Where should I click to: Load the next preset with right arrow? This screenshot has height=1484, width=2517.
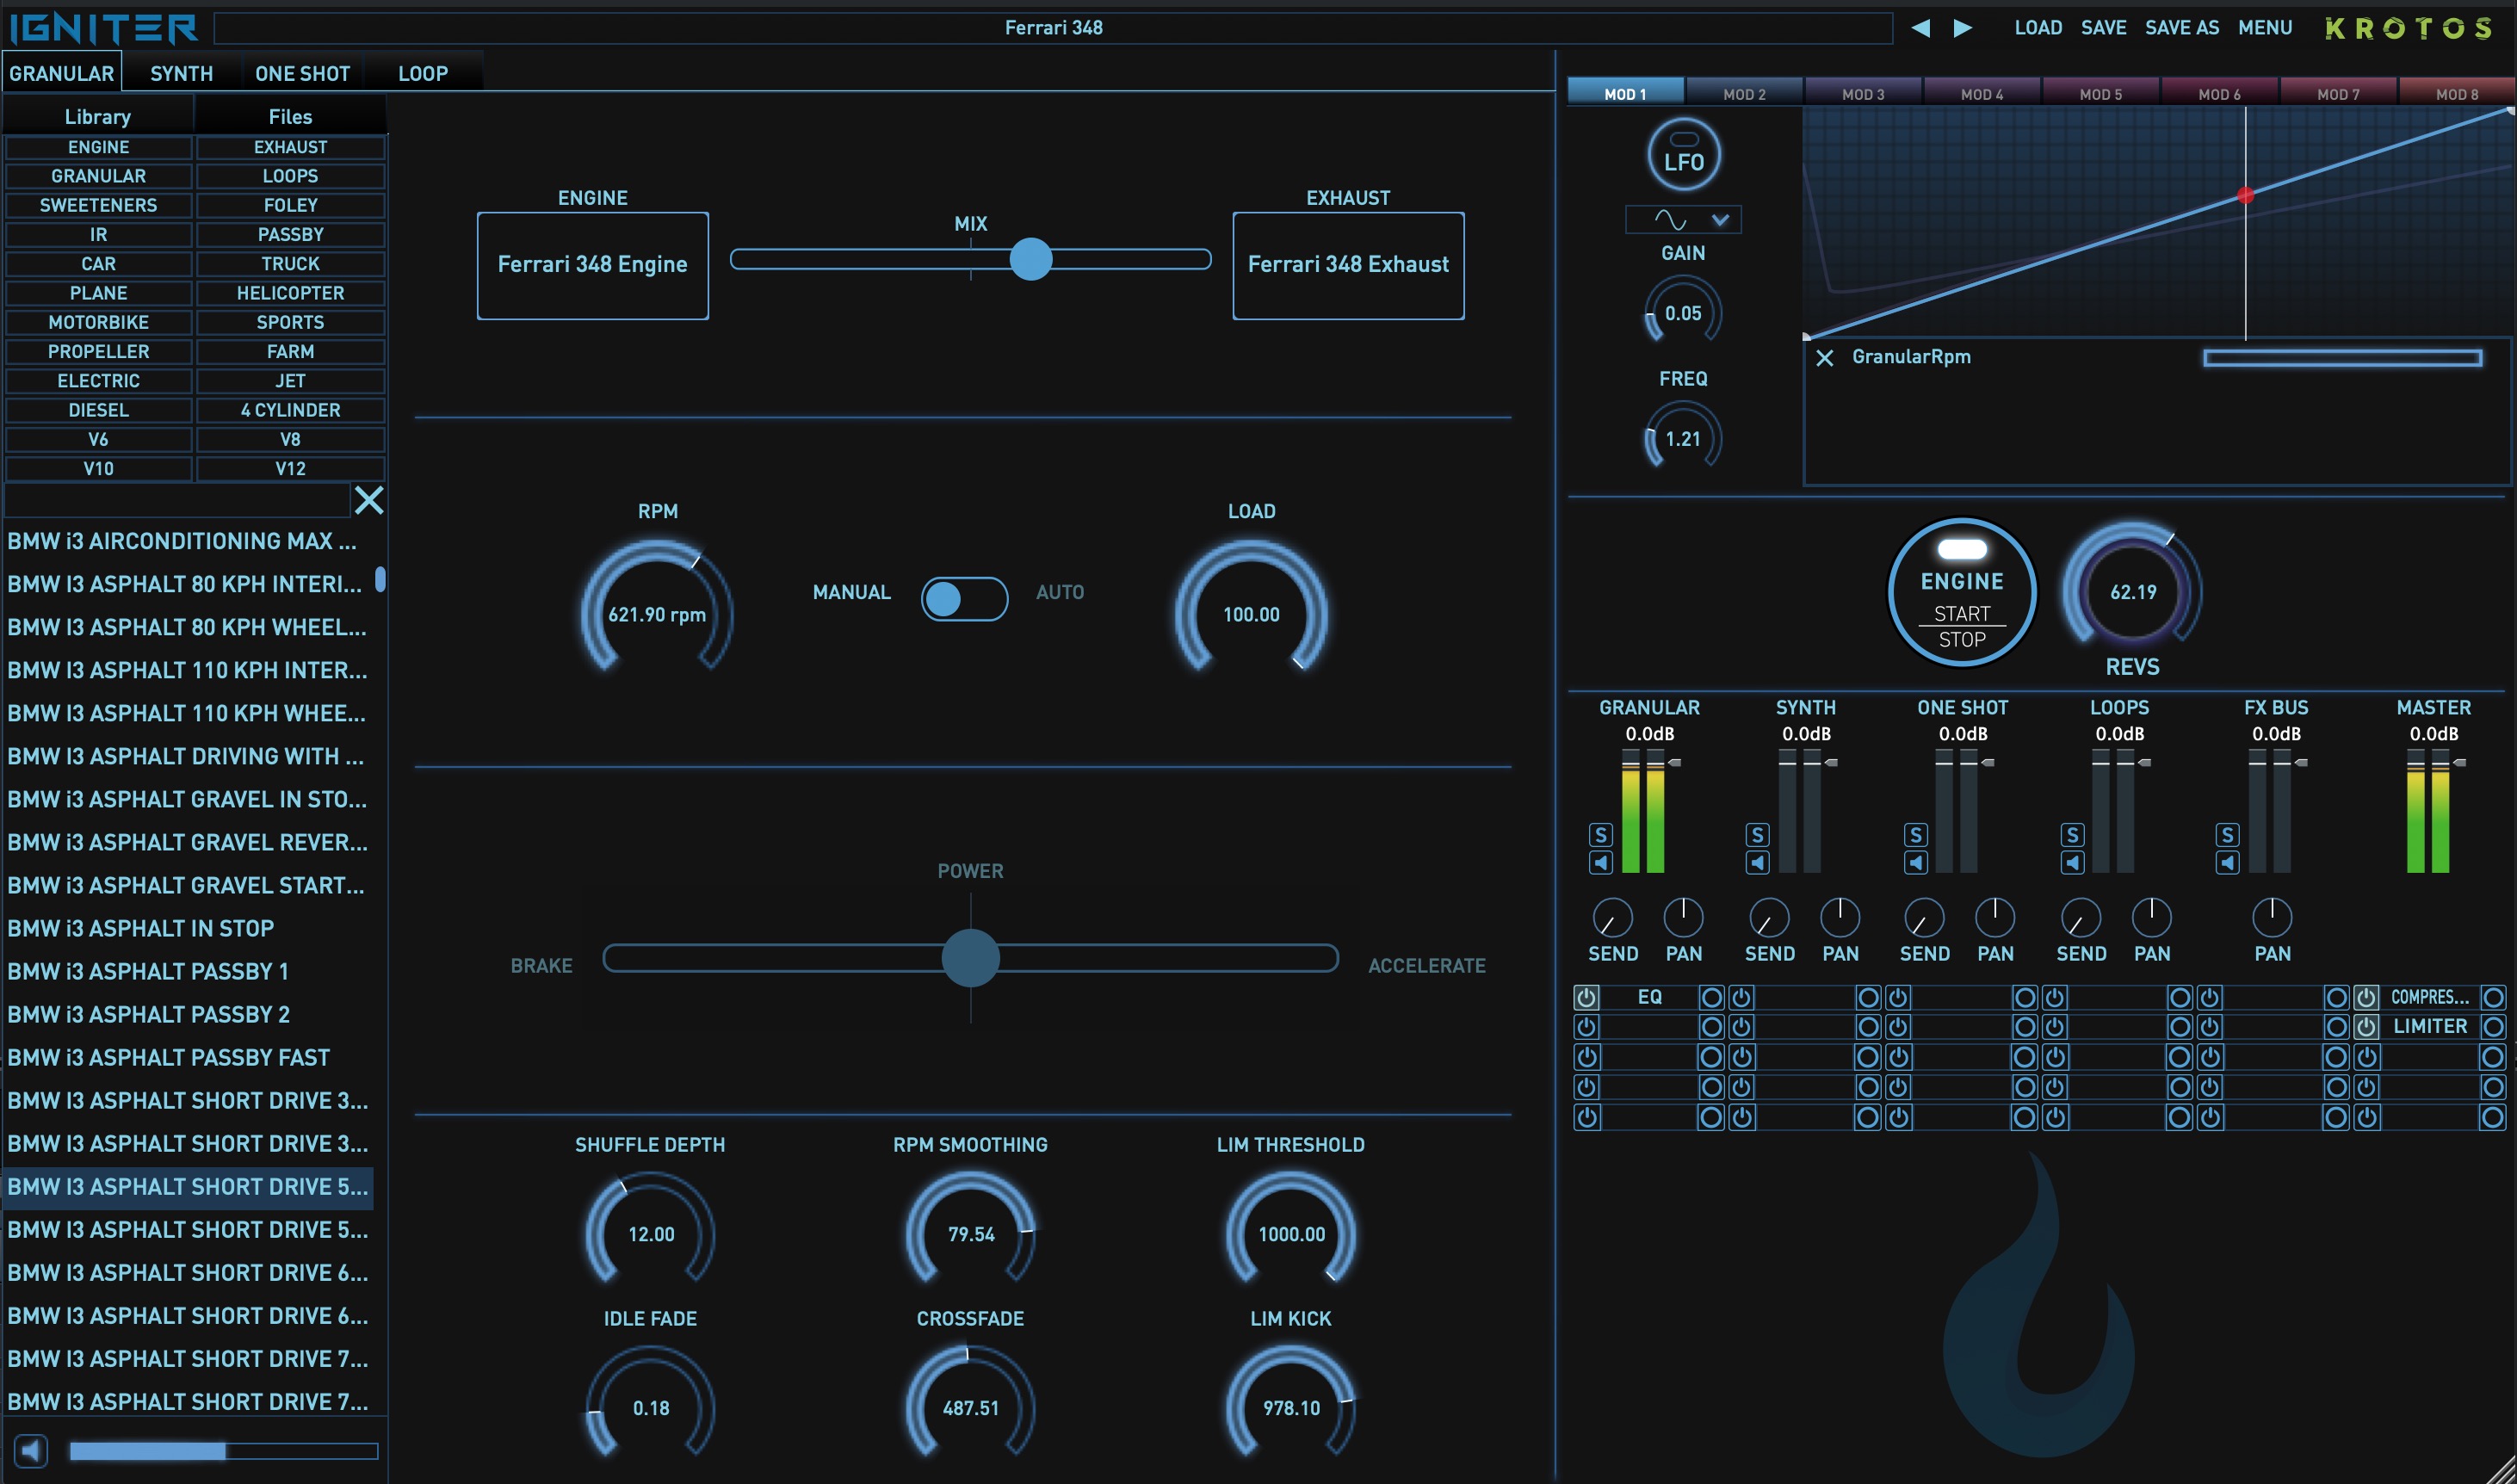(x=1963, y=28)
